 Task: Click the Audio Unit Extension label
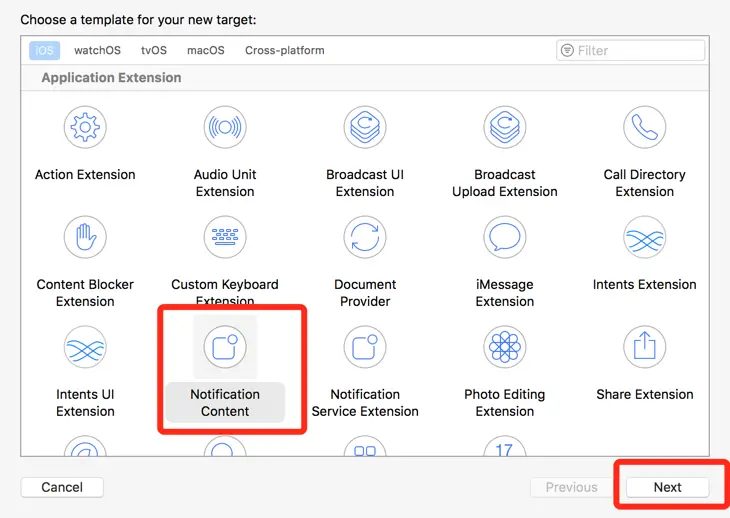point(225,183)
